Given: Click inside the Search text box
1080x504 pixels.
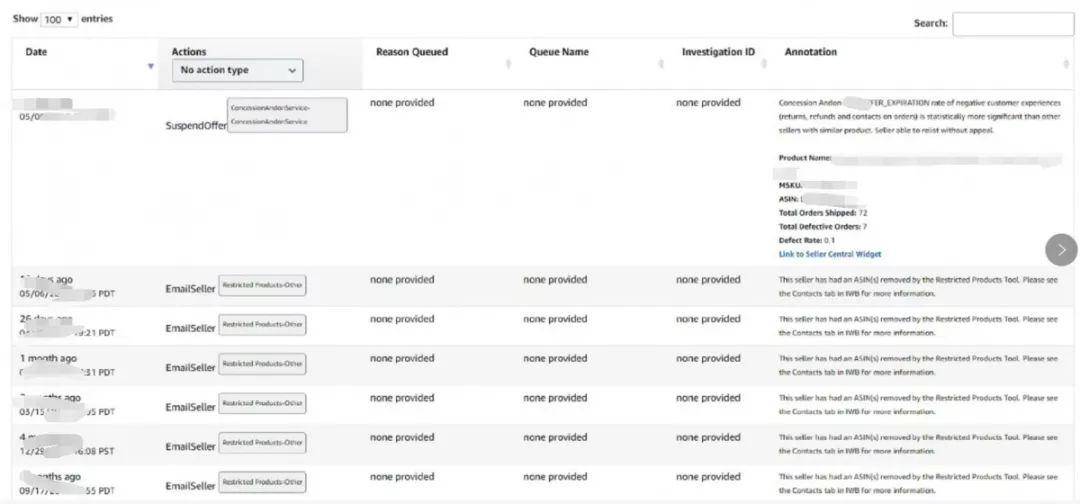Looking at the screenshot, I should [1012, 24].
